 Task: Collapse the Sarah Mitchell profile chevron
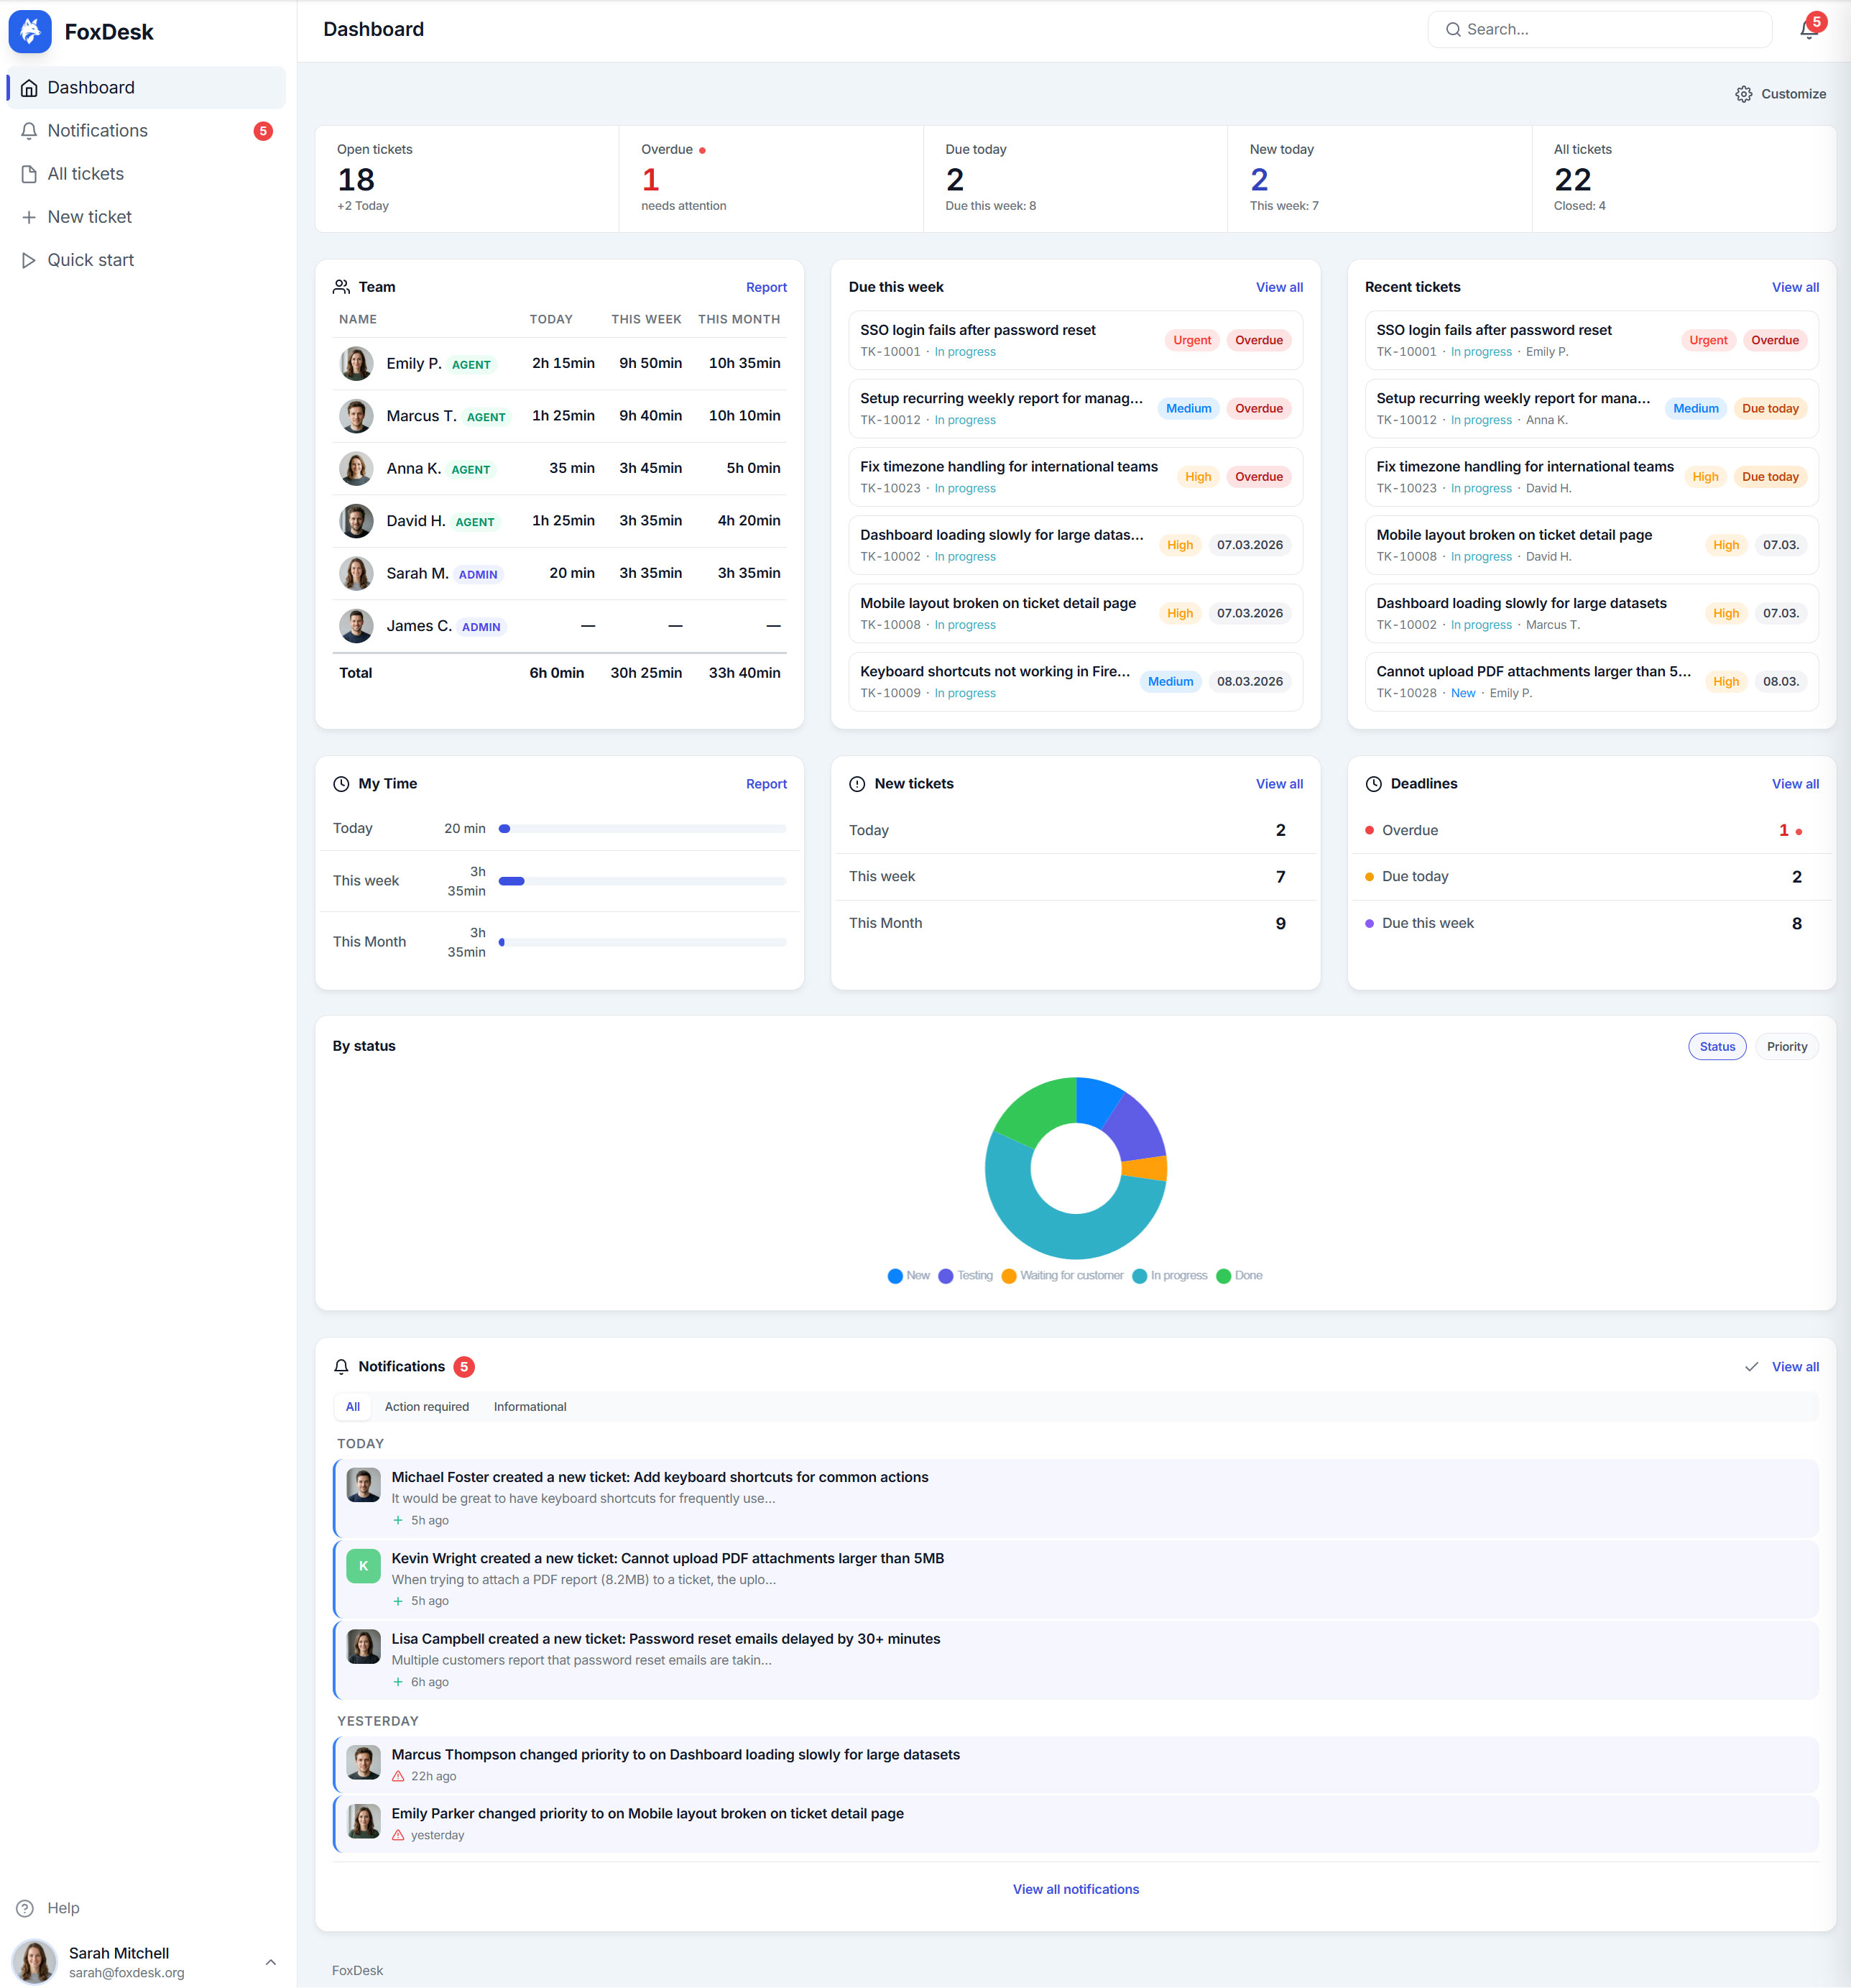(x=270, y=1962)
